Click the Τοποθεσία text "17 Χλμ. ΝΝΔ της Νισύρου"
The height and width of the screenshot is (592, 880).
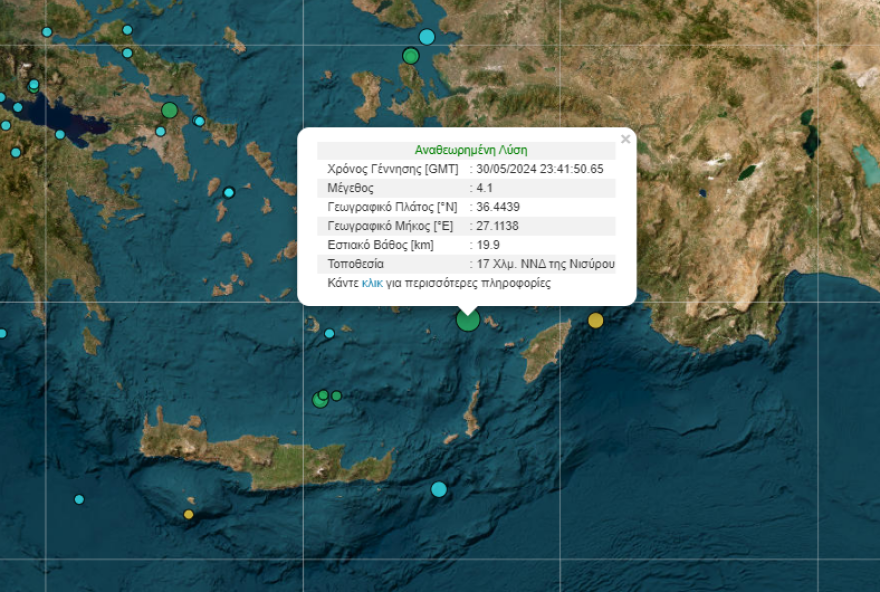tap(546, 264)
